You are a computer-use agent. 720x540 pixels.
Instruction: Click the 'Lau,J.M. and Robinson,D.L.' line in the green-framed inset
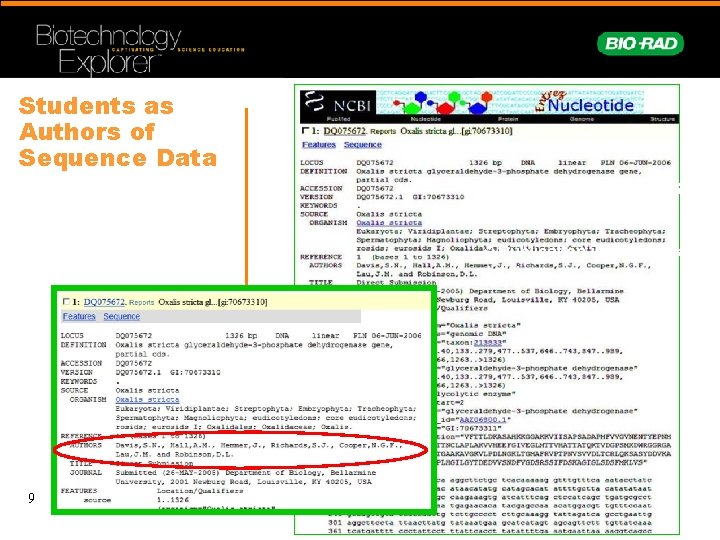coord(174,455)
